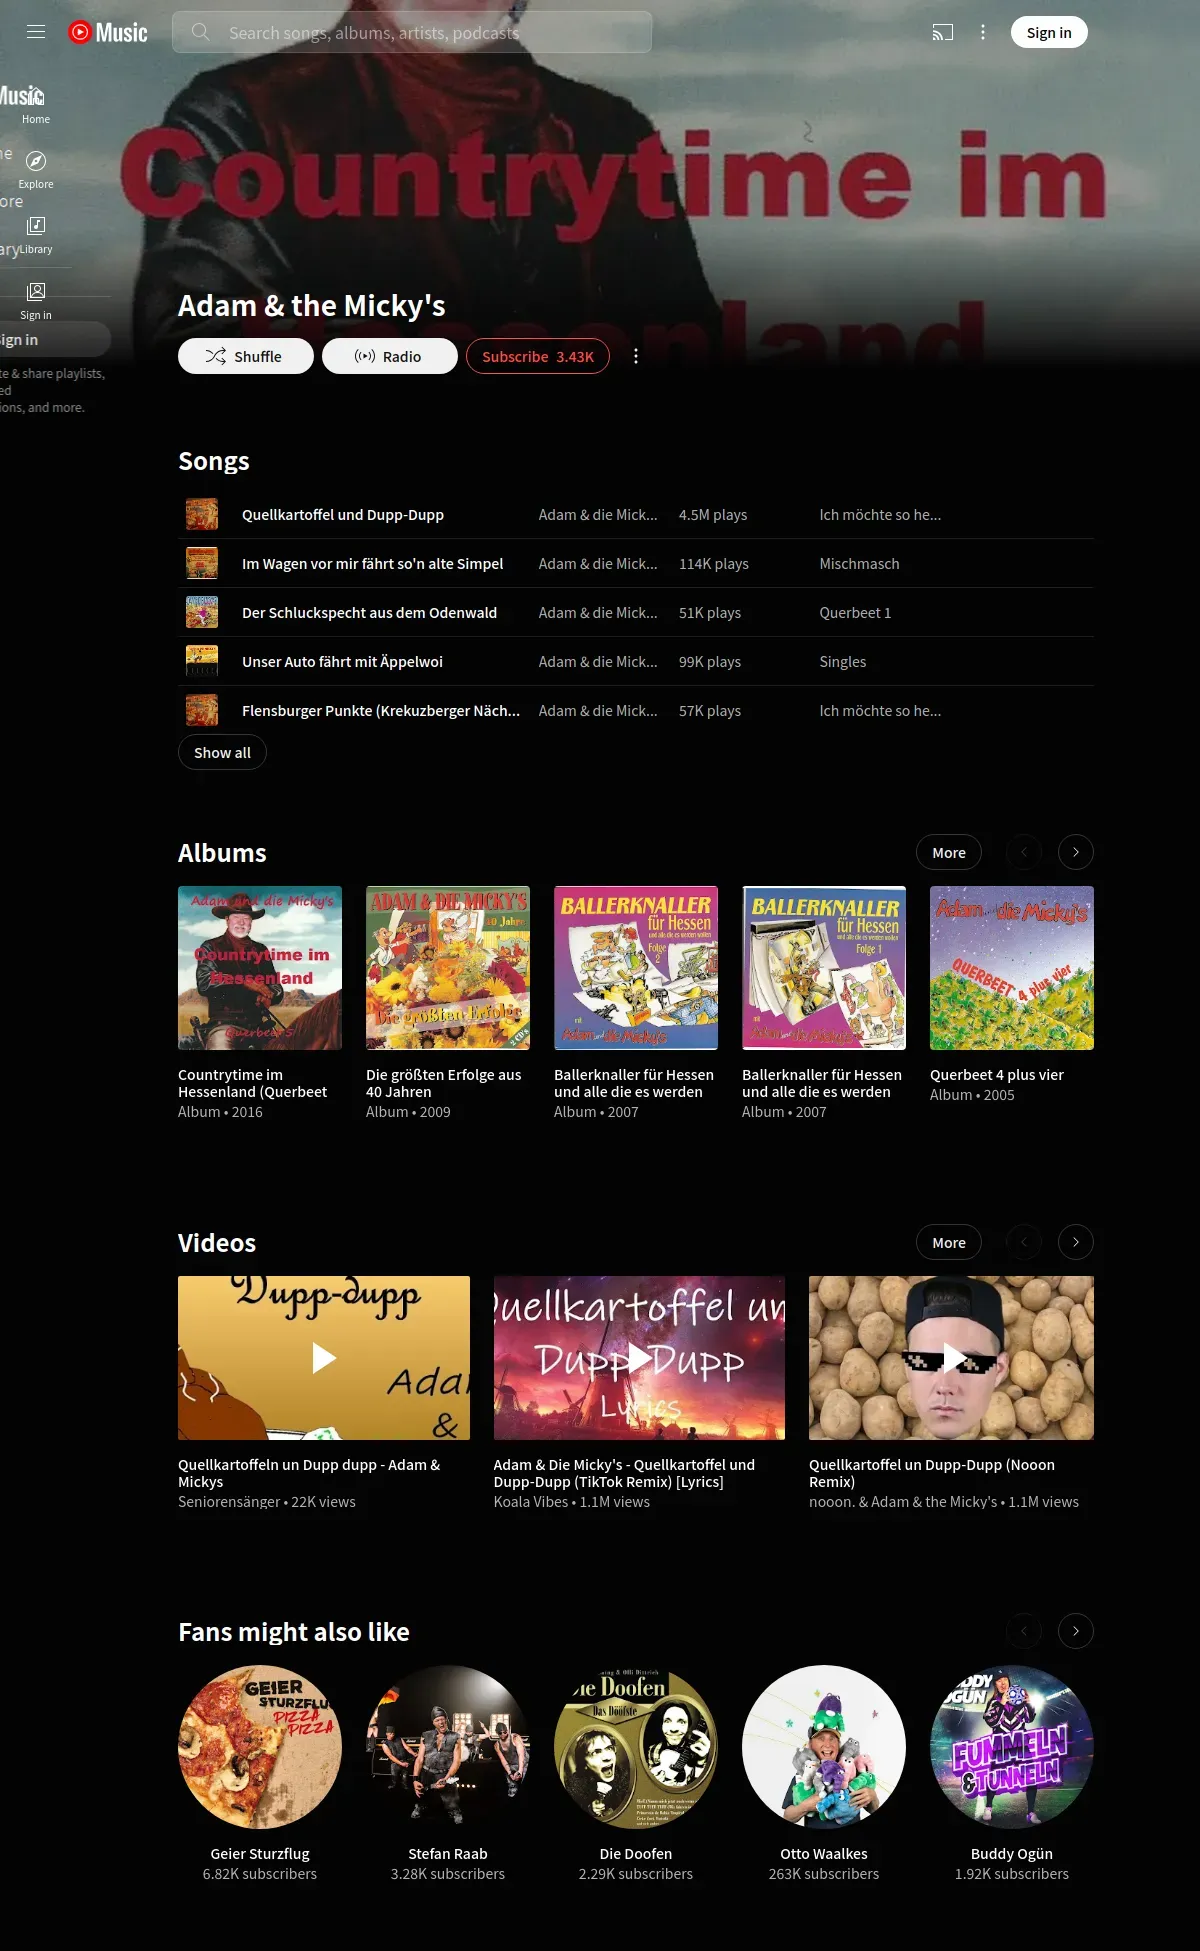Screen dimensions: 1200x1951
Task: Open Library in the sidebar
Action: pos(36,235)
